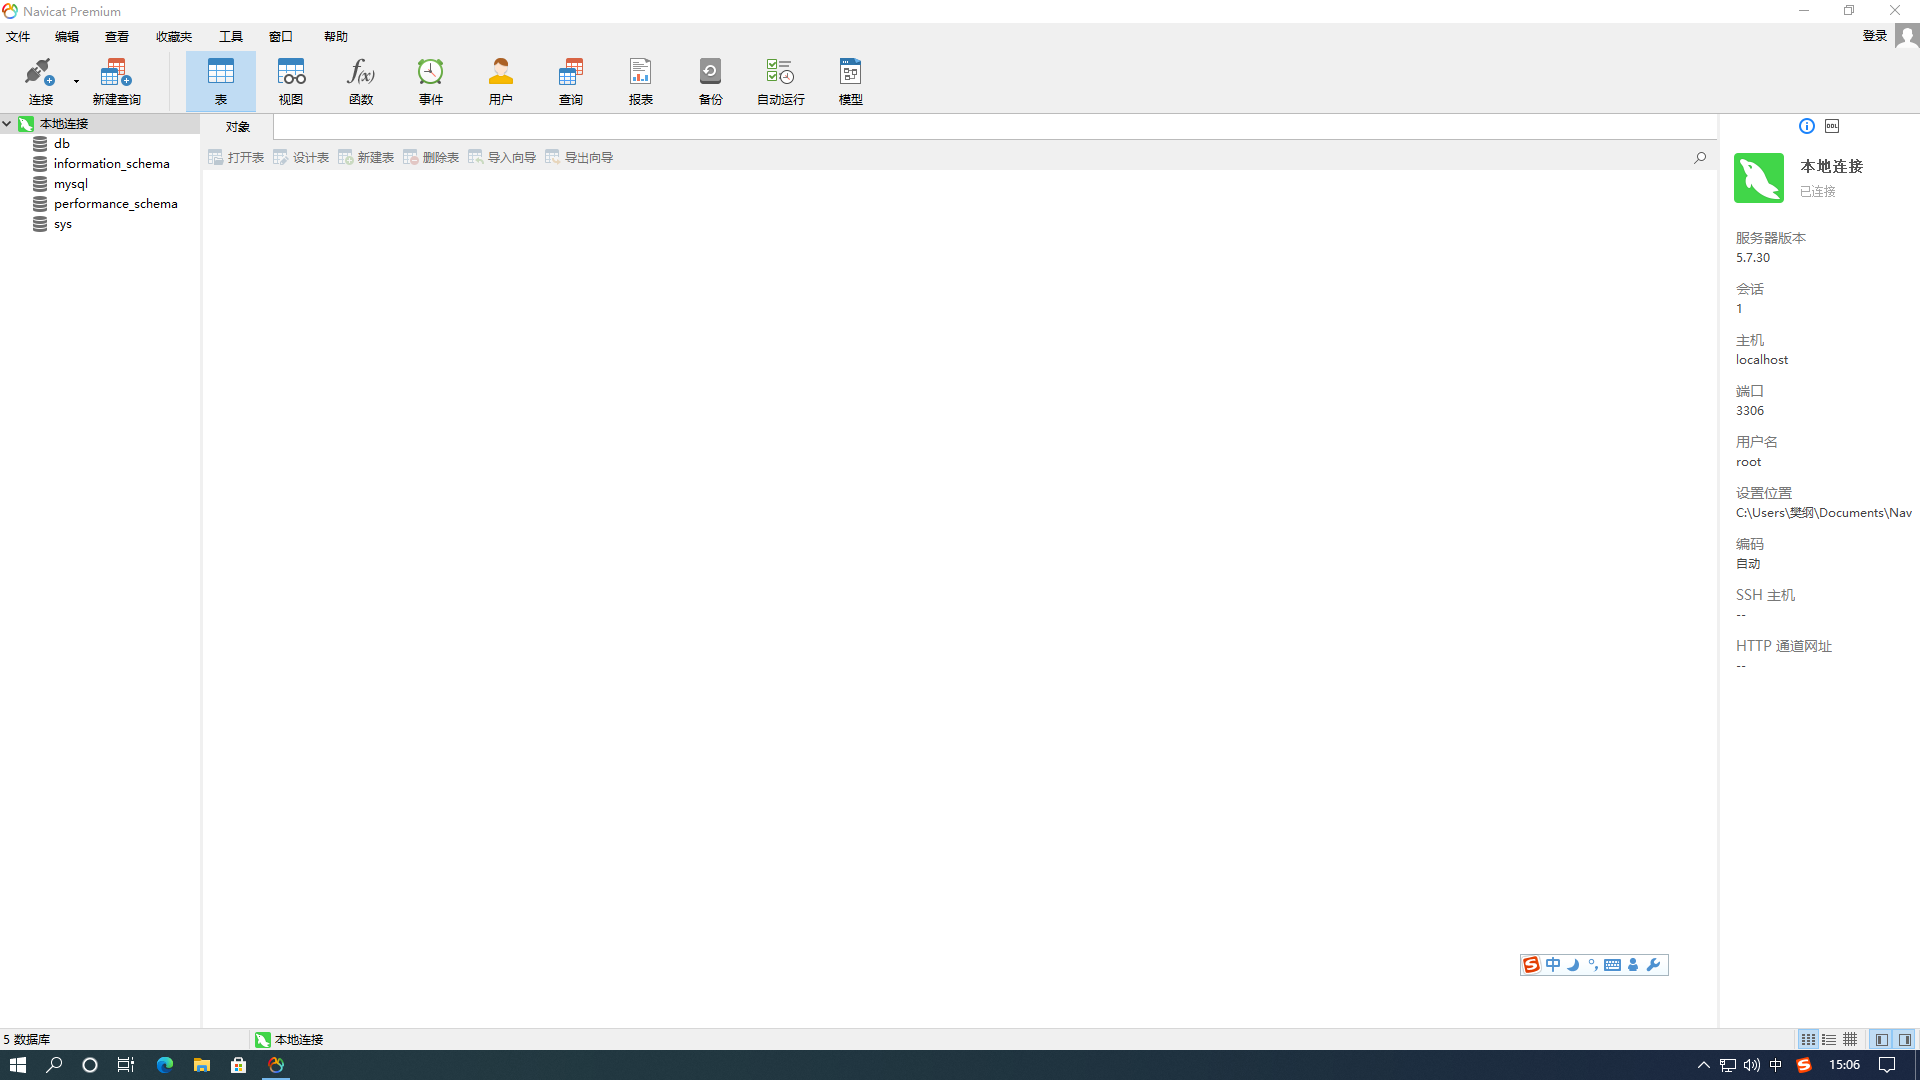Open the Model (模型) toolbar icon
Image resolution: width=1920 pixels, height=1080 pixels.
pos(850,80)
